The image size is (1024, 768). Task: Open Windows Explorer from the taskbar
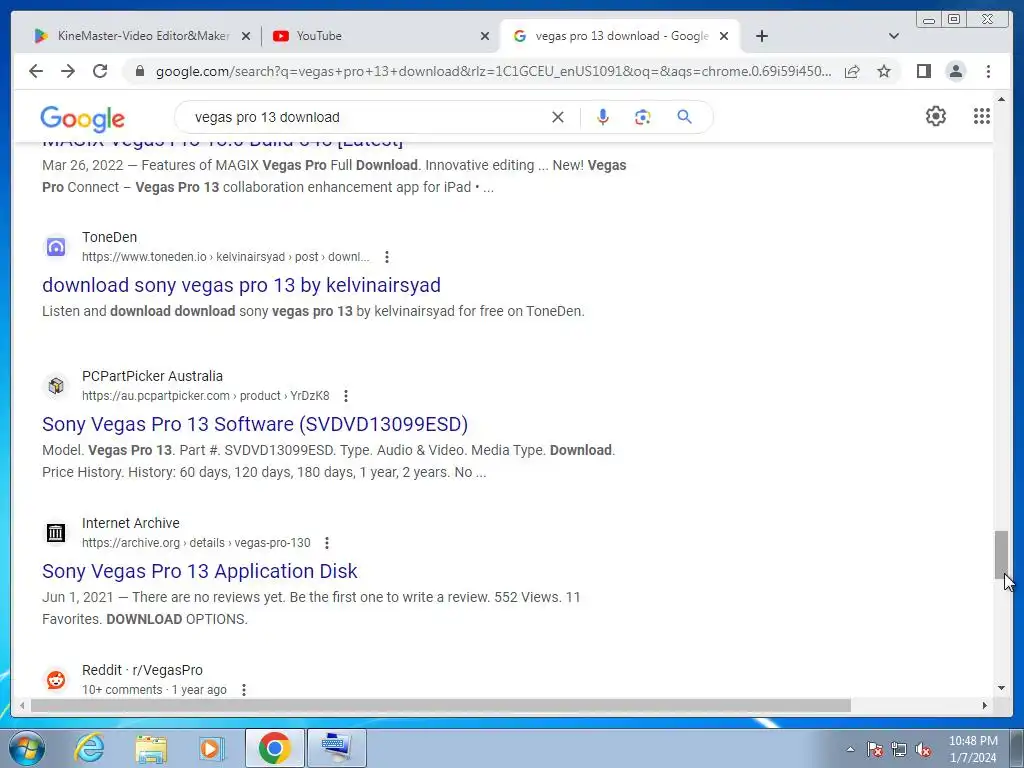(151, 748)
